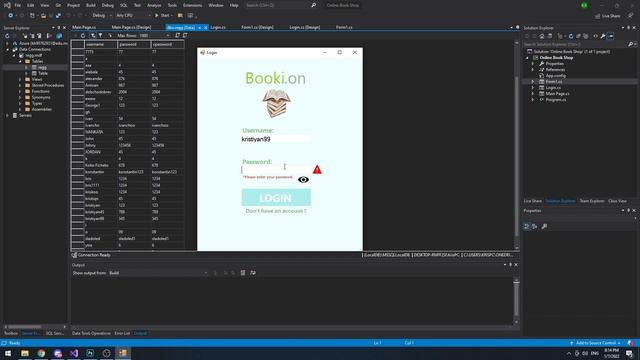Click the LOGIN button

[x=276, y=198]
